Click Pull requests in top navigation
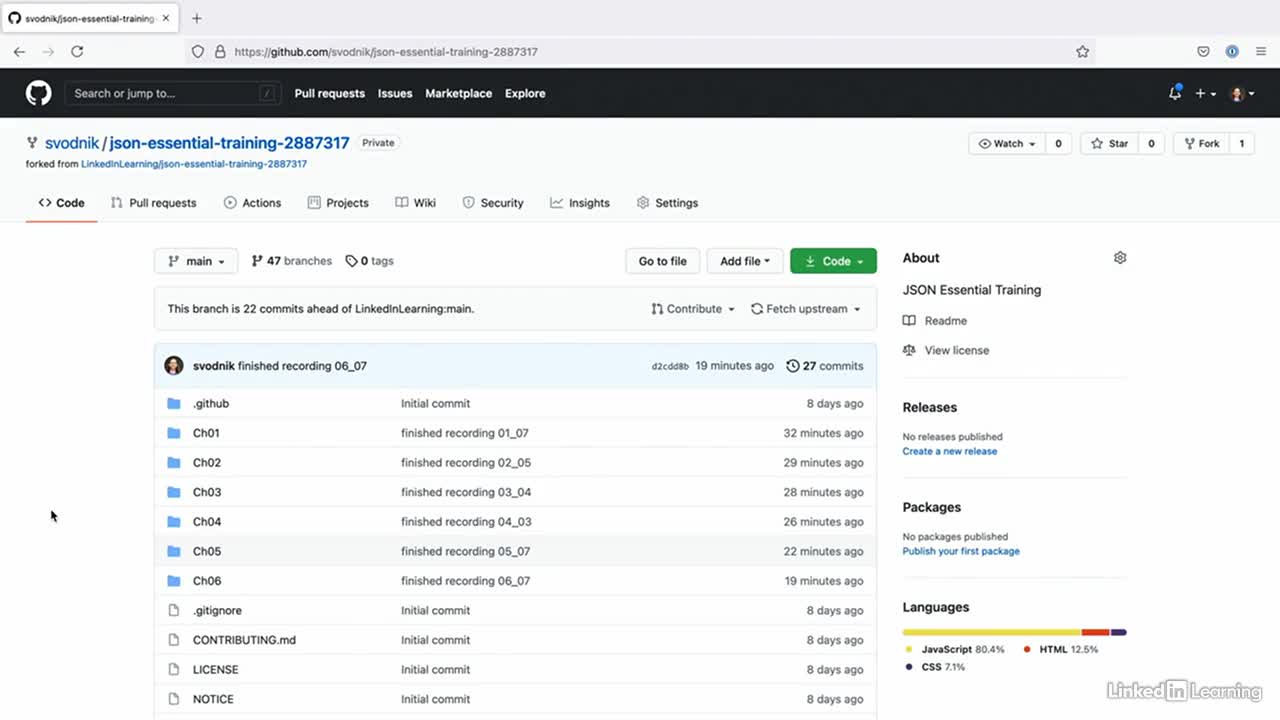 [329, 93]
